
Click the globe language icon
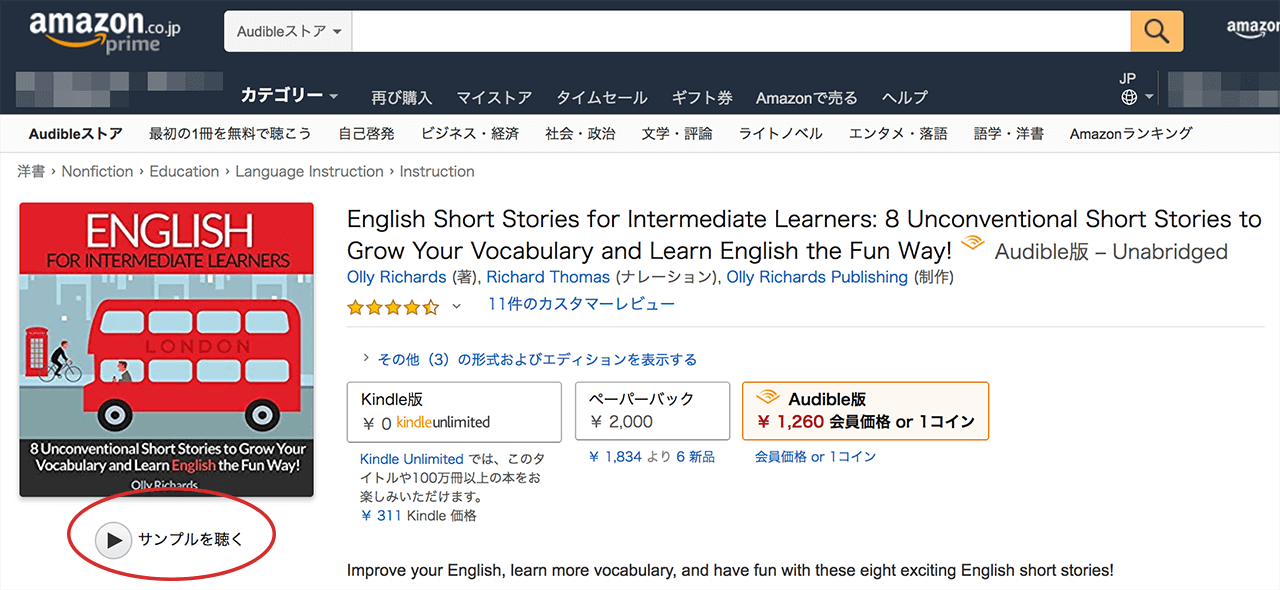(1129, 97)
